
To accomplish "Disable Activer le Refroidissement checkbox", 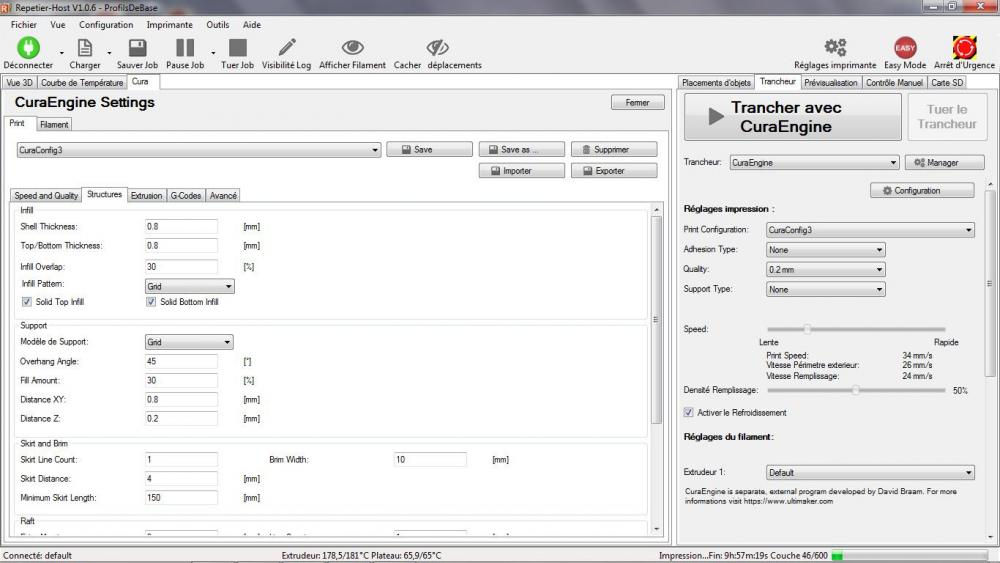I will (689, 413).
